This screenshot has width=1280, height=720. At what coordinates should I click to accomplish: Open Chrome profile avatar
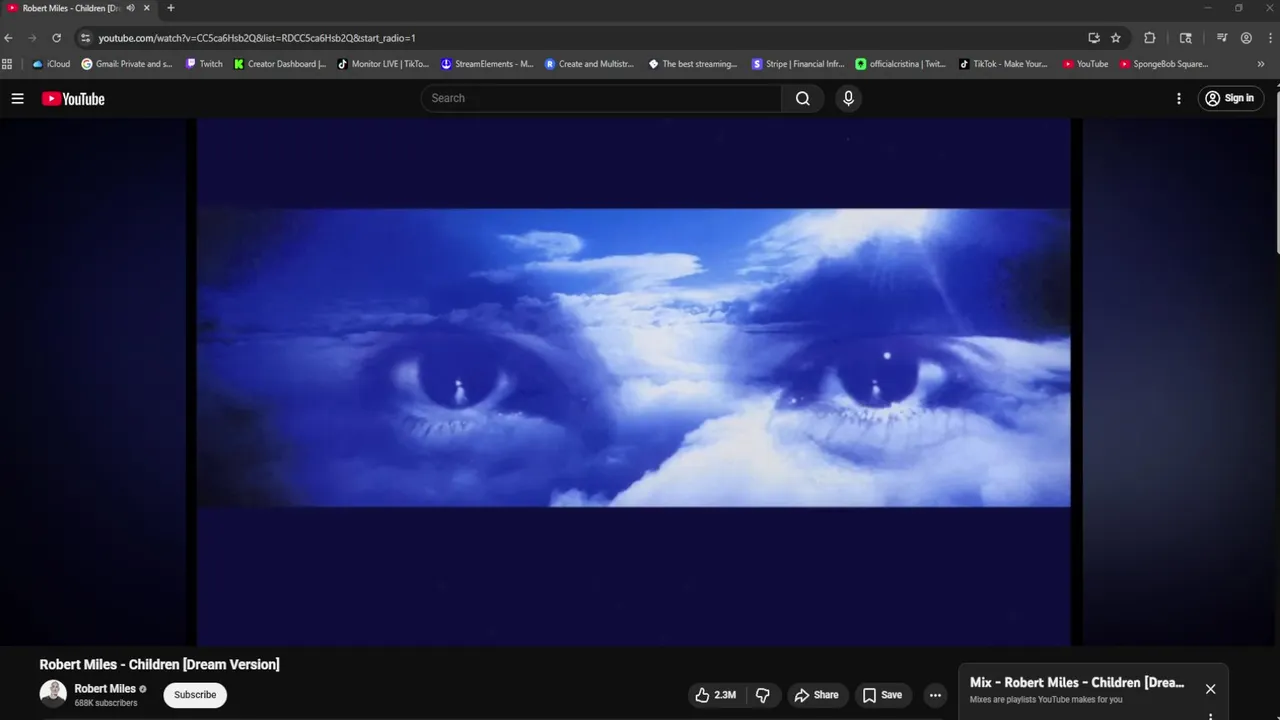(x=1246, y=38)
